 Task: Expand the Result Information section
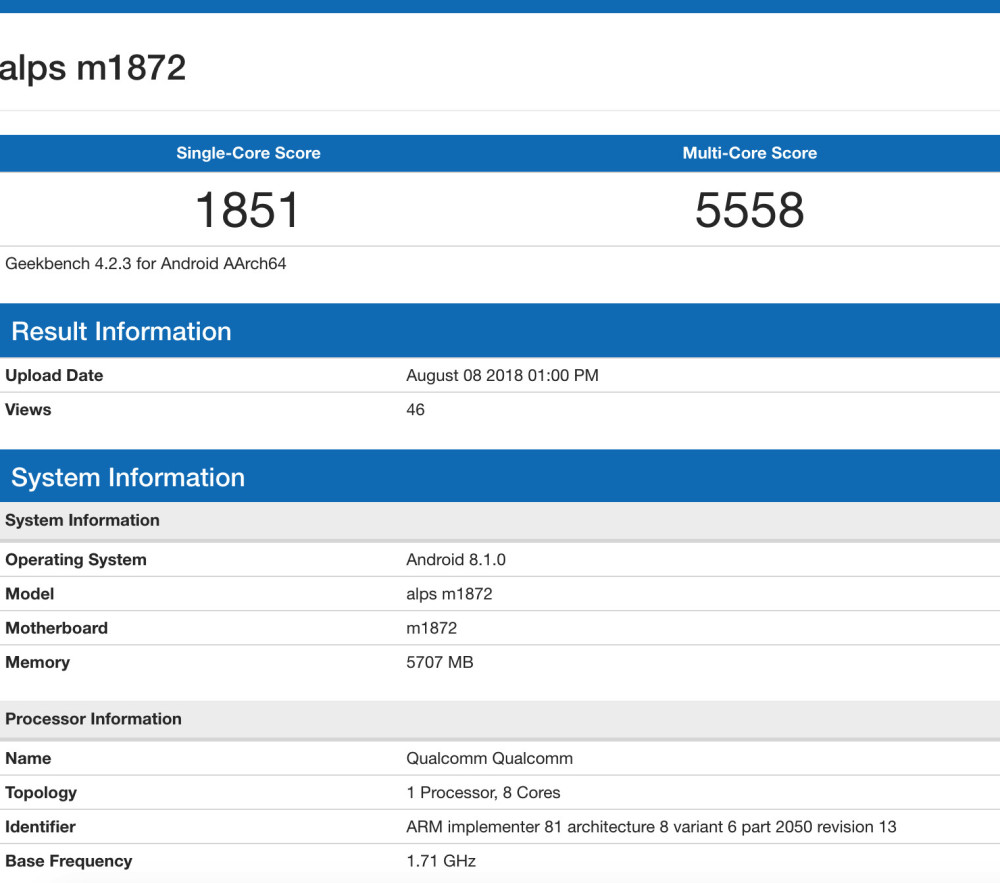[121, 331]
